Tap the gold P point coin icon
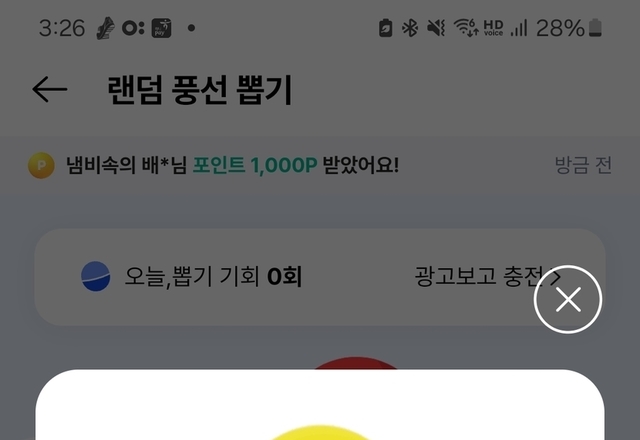The height and width of the screenshot is (440, 640). (x=41, y=165)
